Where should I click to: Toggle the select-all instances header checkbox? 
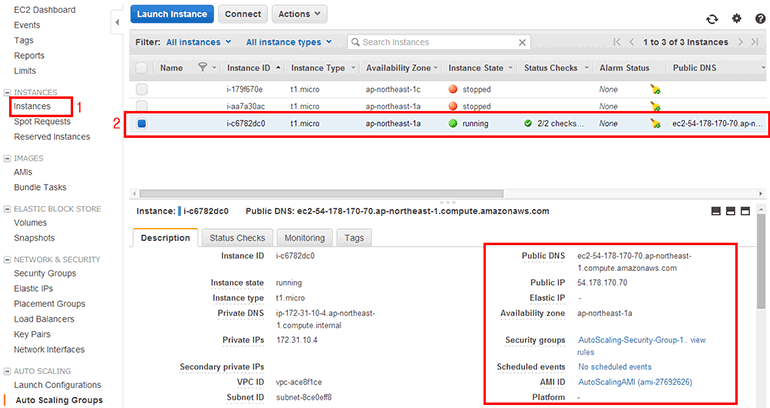tap(142, 68)
